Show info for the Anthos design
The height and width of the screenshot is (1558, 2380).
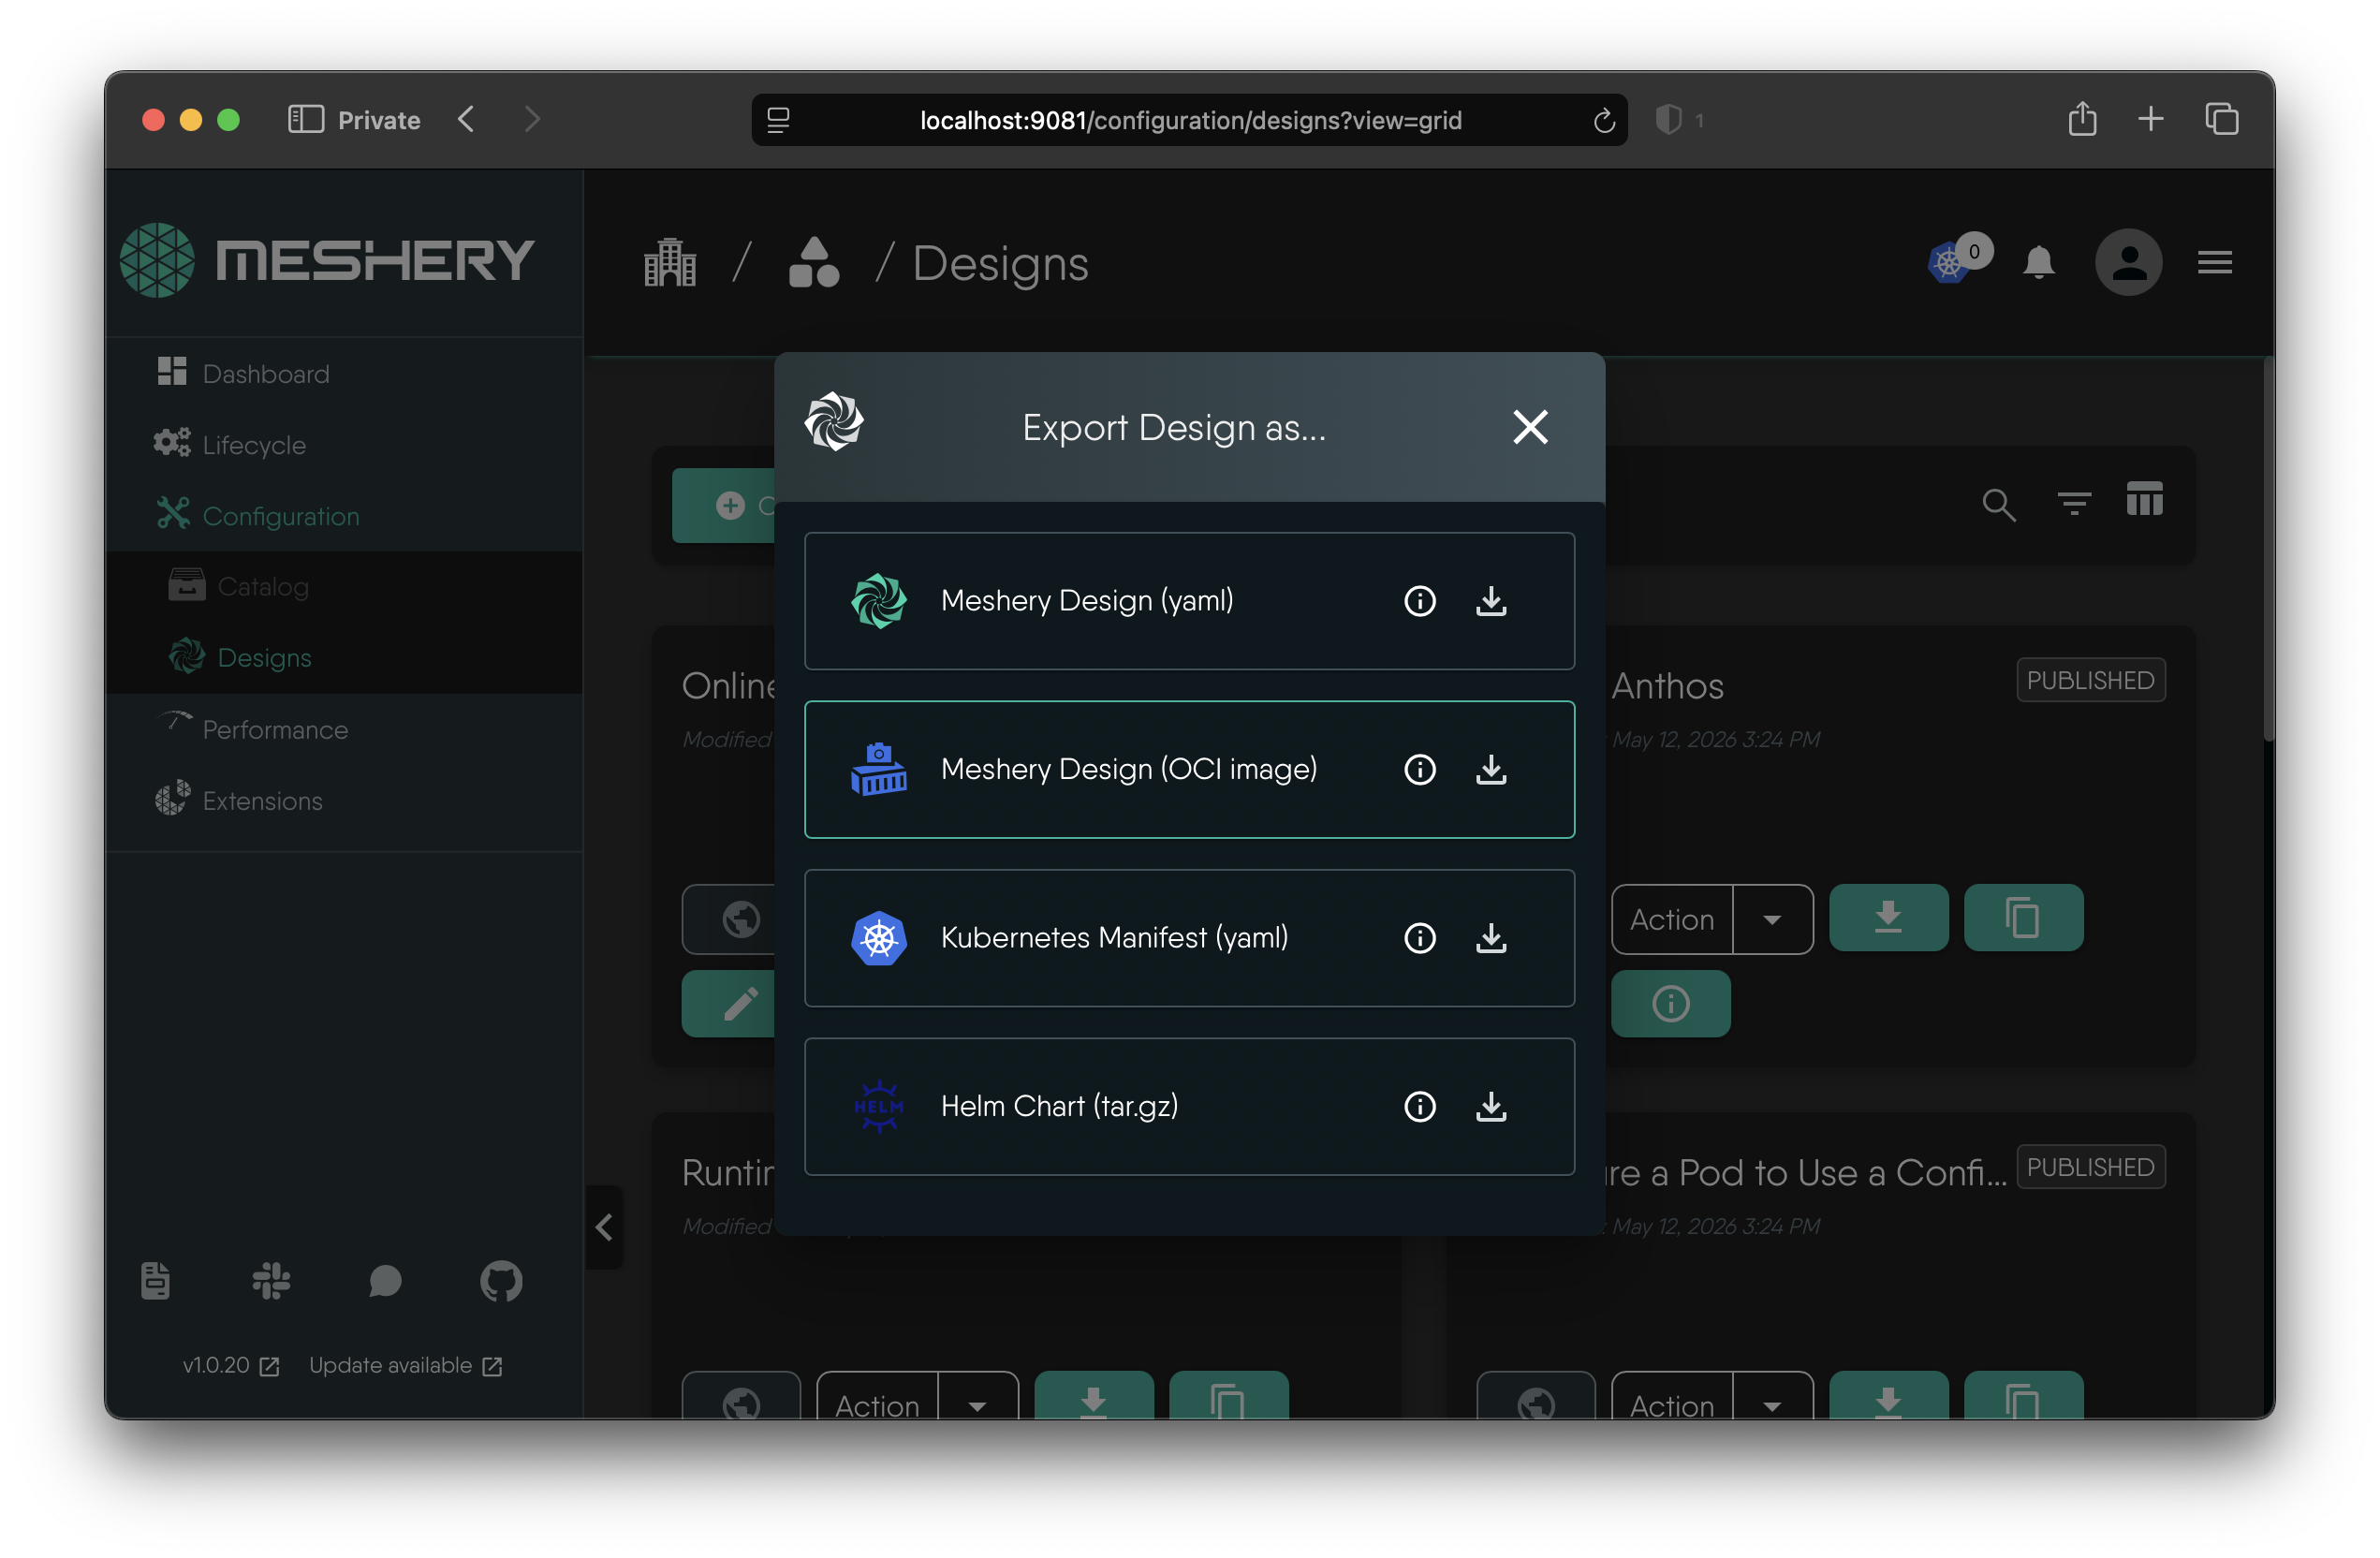1670,1003
